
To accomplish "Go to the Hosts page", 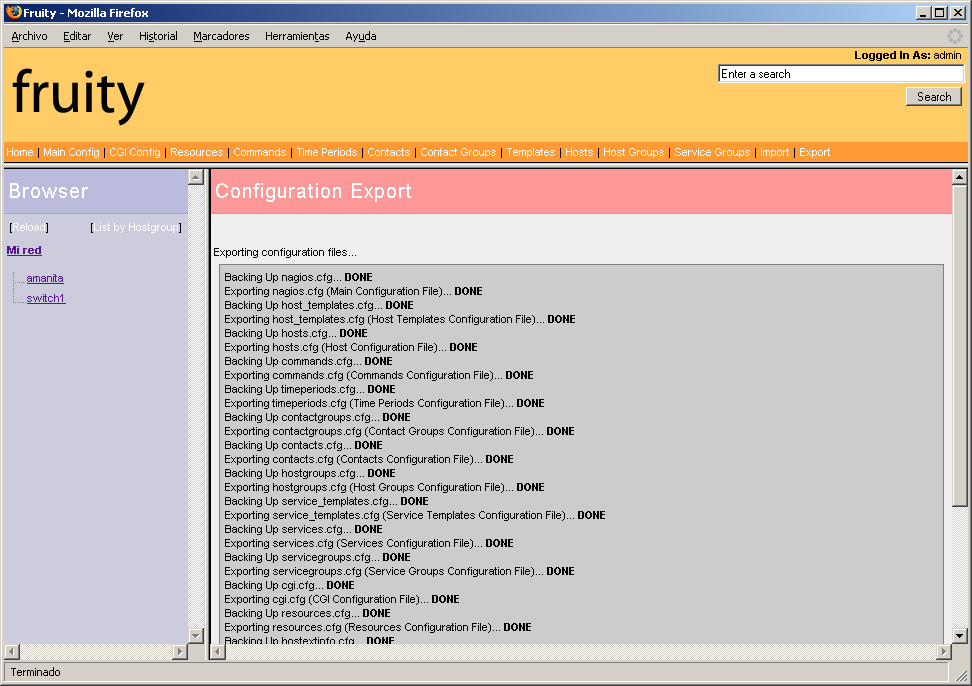I will pos(579,152).
